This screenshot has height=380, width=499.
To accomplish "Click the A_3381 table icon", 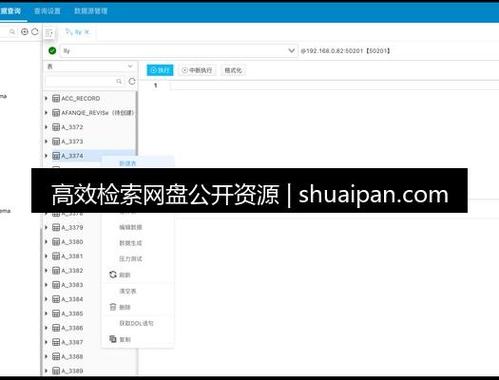I will point(56,256).
